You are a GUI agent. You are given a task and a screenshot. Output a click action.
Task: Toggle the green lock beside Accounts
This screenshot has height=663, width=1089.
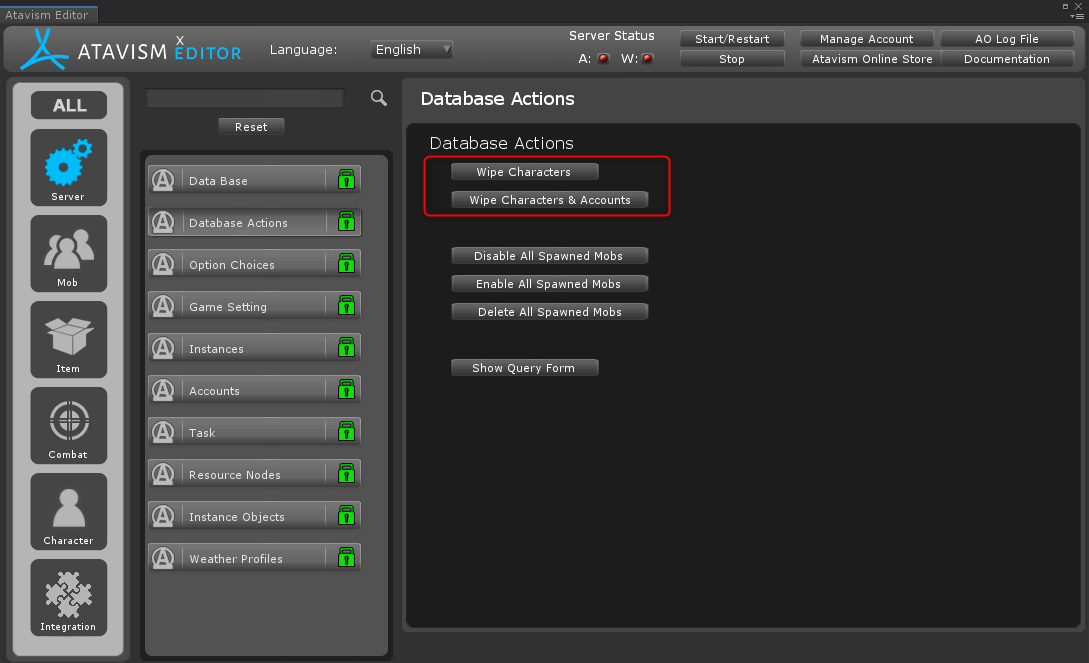pyautogui.click(x=346, y=390)
